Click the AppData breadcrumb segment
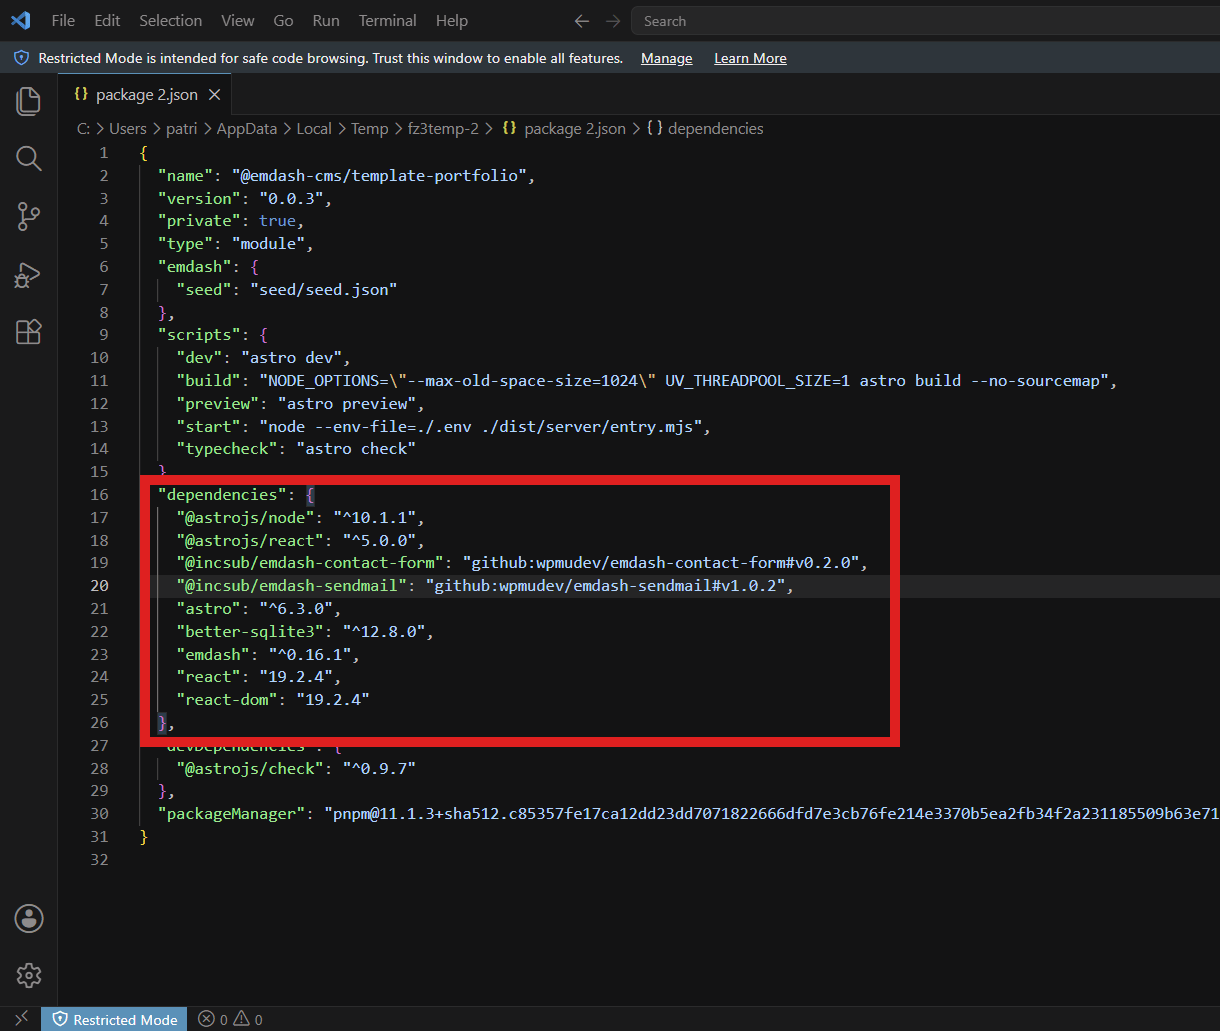1220x1031 pixels. 247,129
